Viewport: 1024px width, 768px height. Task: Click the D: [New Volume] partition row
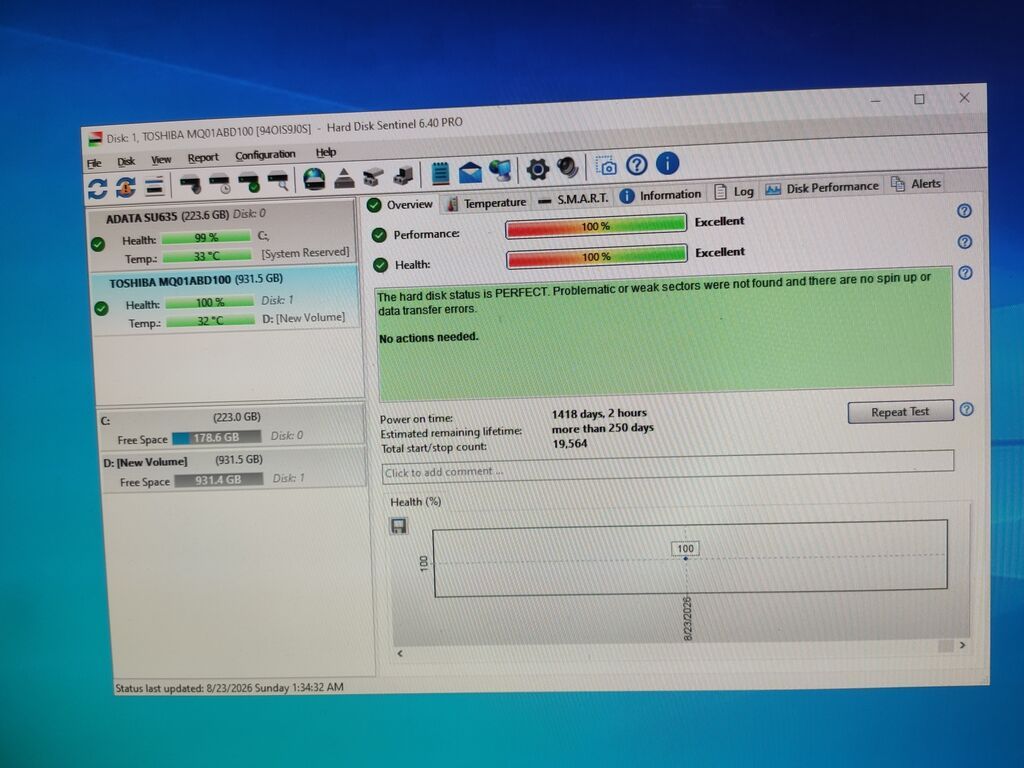pos(233,470)
